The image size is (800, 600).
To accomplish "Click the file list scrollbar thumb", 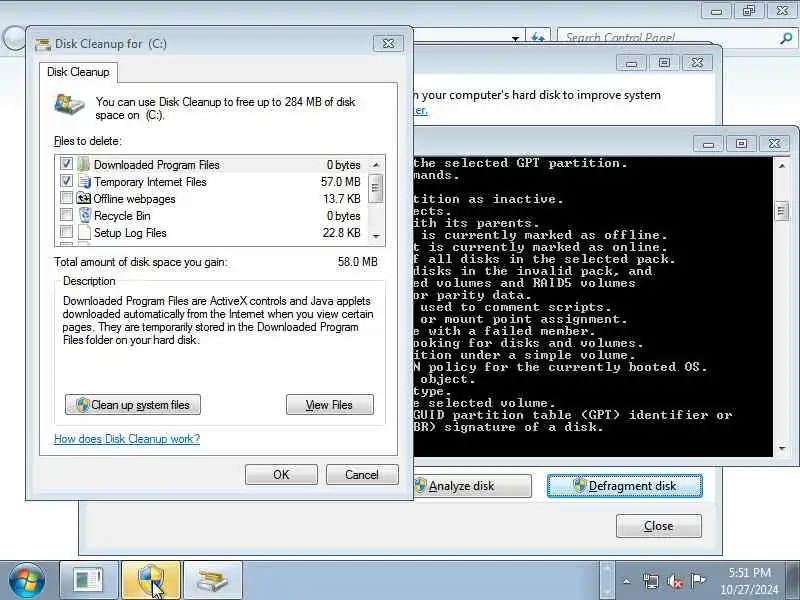I will (x=376, y=188).
